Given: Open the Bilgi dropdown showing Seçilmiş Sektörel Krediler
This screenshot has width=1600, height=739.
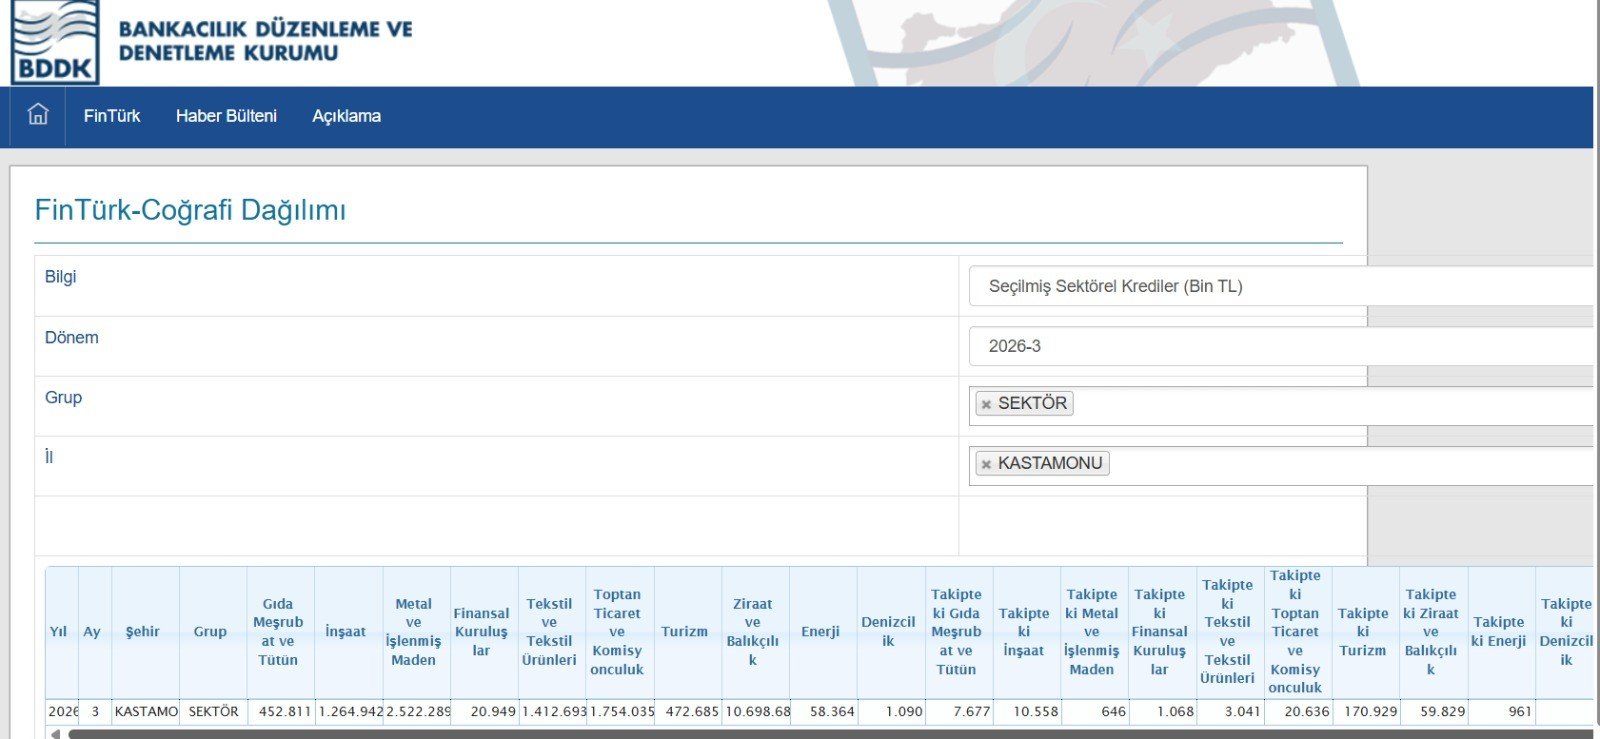Looking at the screenshot, I should tap(1281, 286).
